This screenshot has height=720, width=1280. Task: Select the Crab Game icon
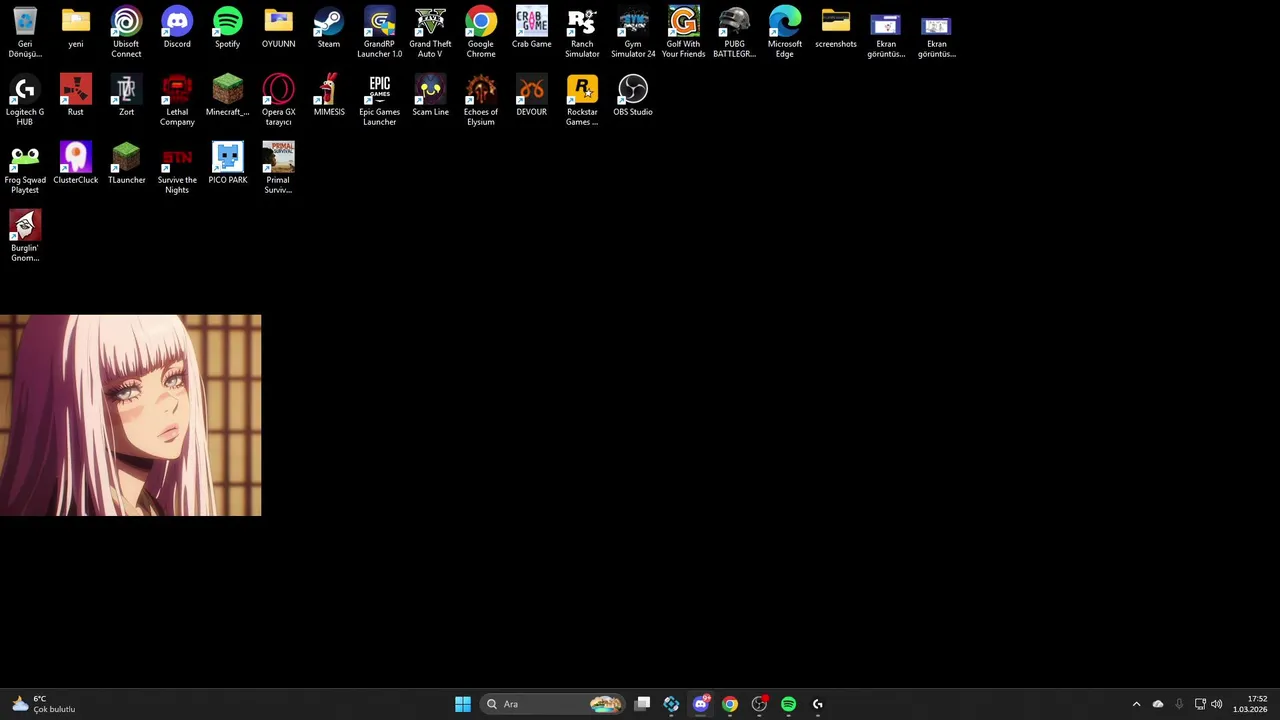pos(531,28)
